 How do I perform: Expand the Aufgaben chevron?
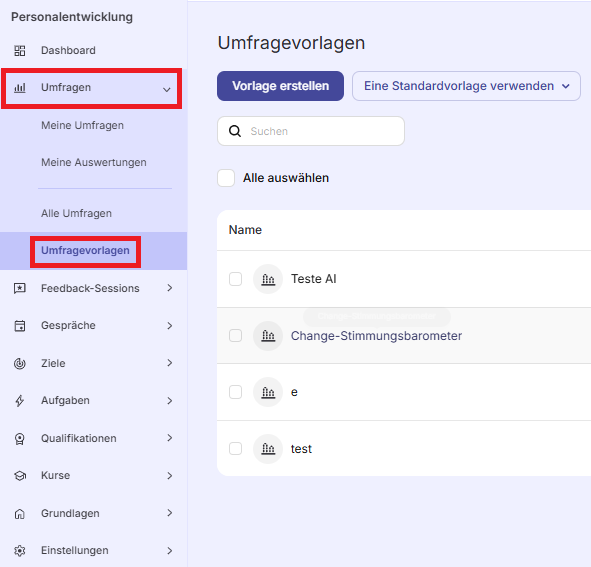170,401
